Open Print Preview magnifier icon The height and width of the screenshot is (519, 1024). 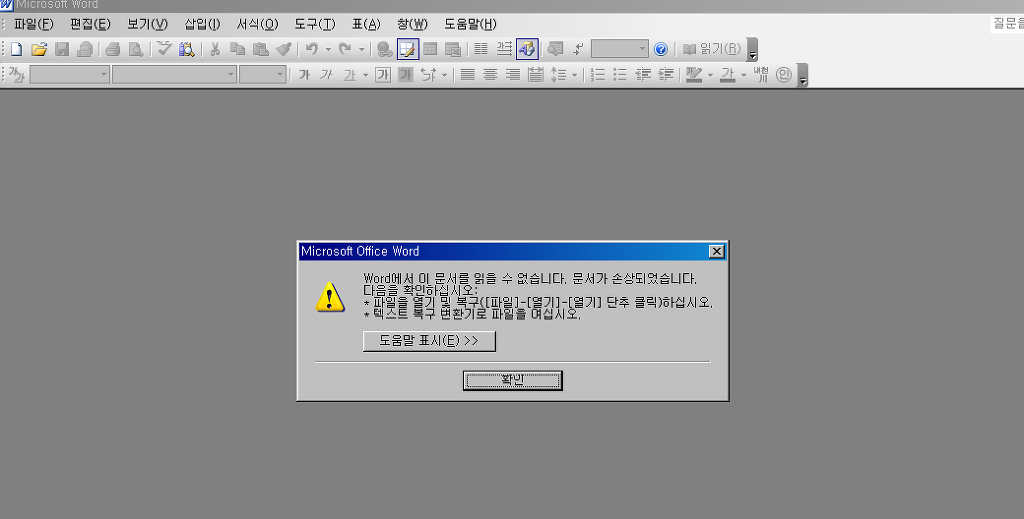136,49
